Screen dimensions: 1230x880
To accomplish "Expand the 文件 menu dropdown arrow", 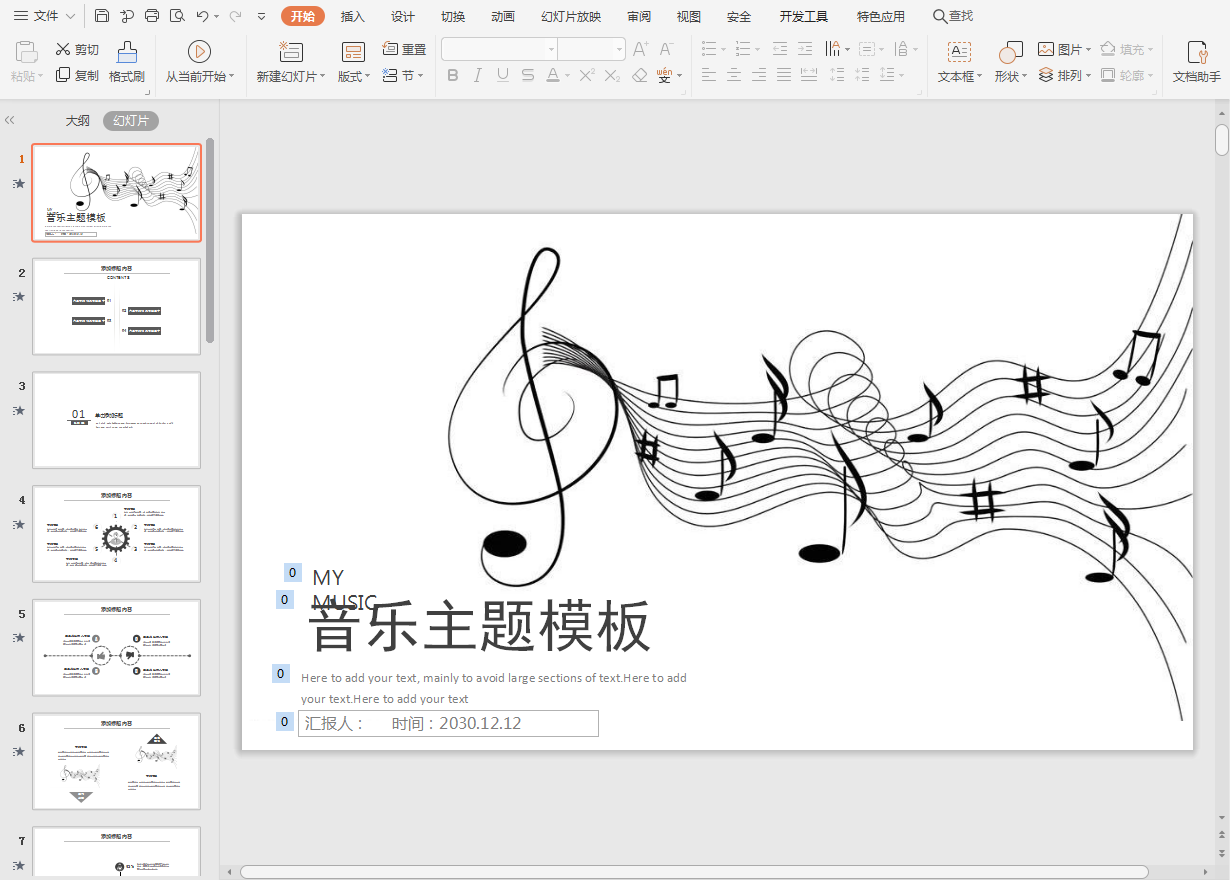I will [70, 16].
